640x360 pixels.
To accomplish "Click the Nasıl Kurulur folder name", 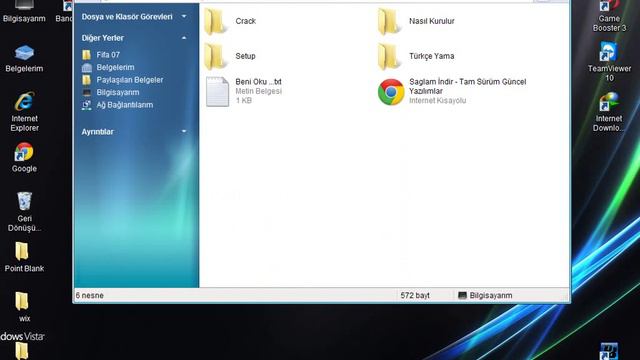I will pyautogui.click(x=431, y=21).
